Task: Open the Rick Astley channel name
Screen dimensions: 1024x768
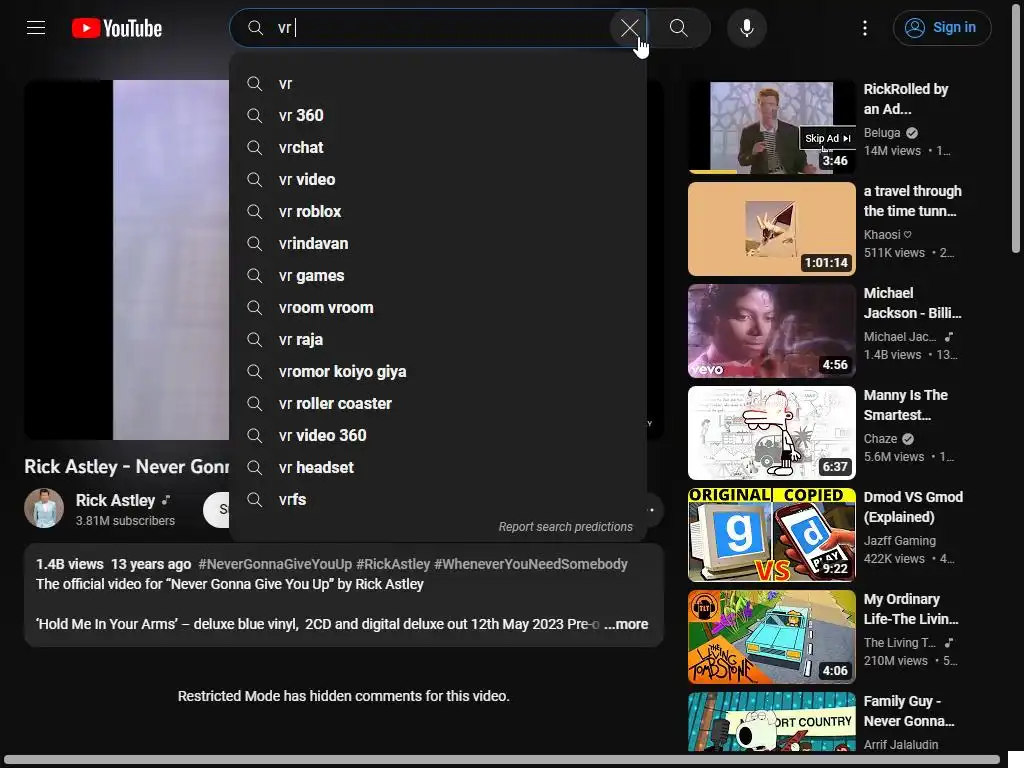Action: click(115, 500)
